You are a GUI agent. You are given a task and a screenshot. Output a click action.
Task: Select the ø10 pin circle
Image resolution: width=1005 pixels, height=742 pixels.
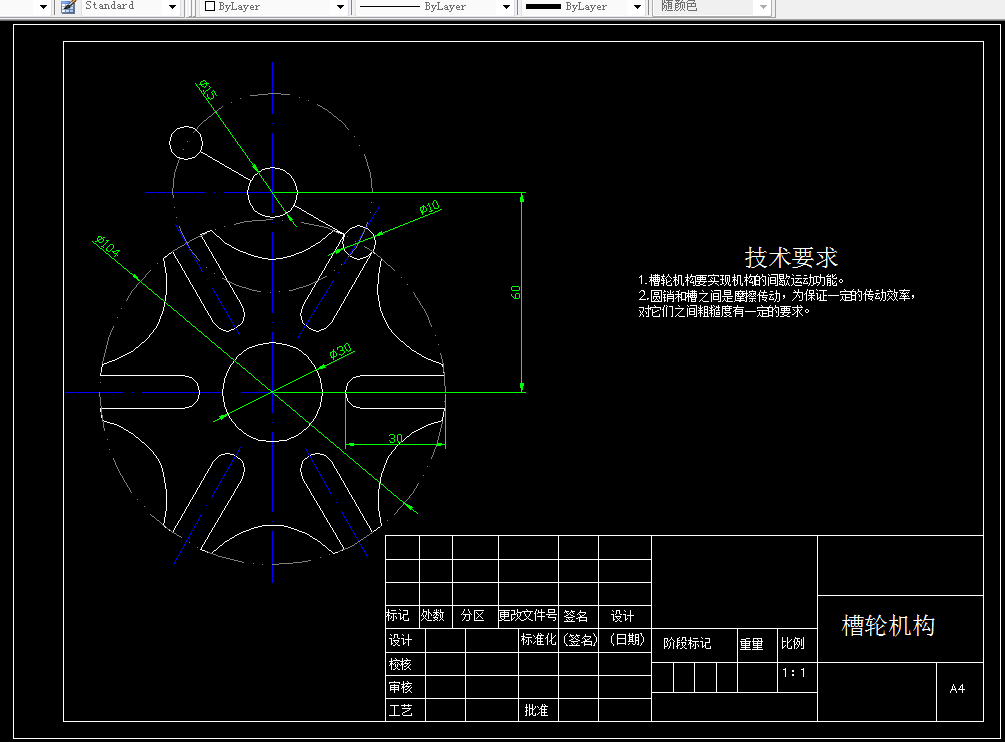click(359, 242)
